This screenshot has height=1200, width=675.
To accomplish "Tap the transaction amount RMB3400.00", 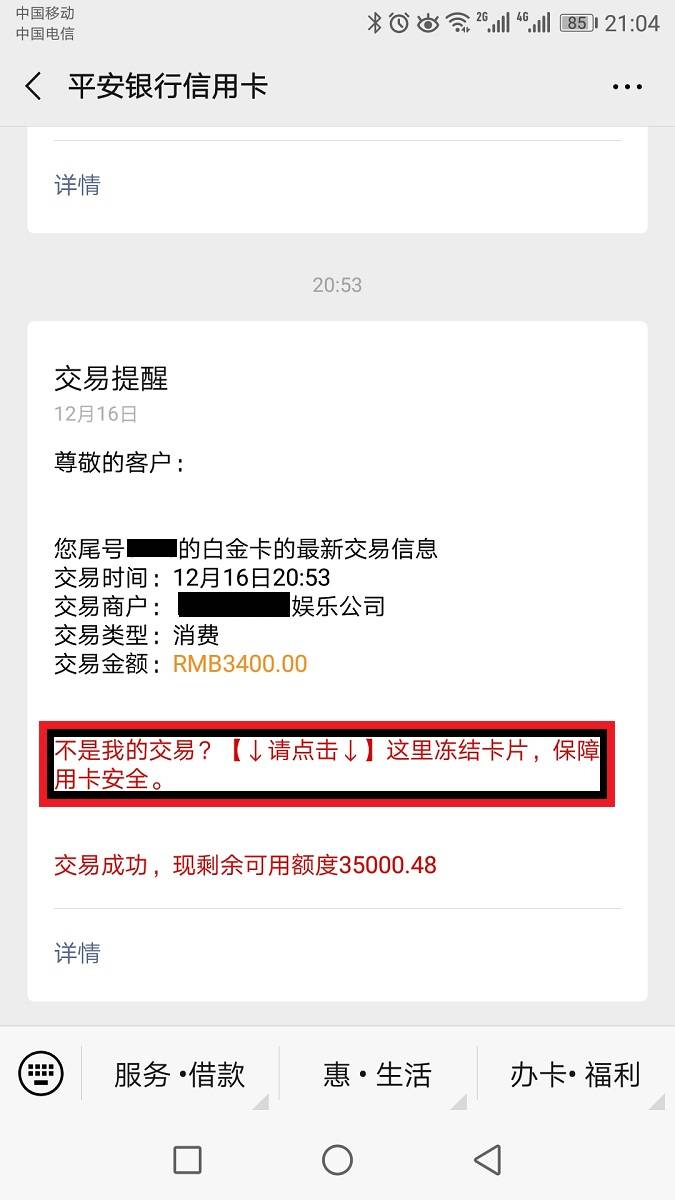I will point(240,664).
